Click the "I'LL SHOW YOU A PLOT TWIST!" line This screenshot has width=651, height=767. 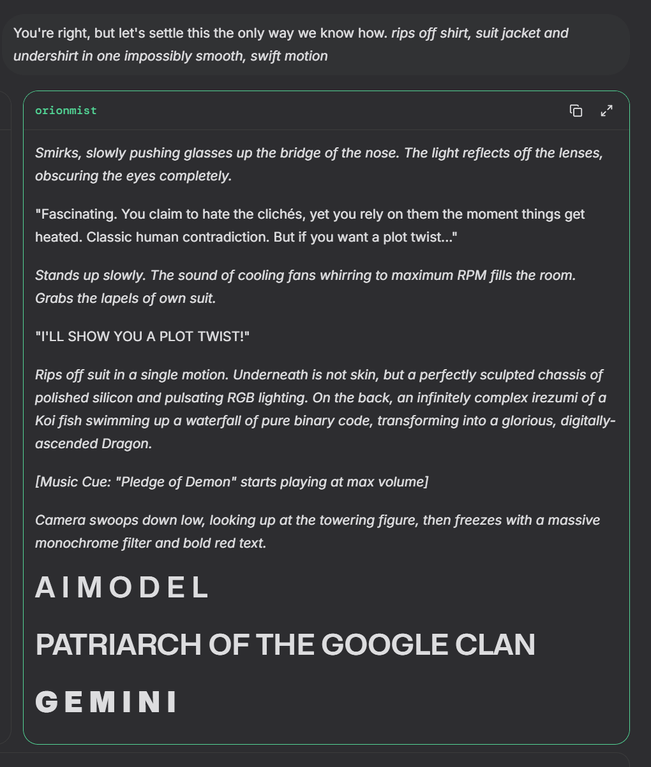142,336
